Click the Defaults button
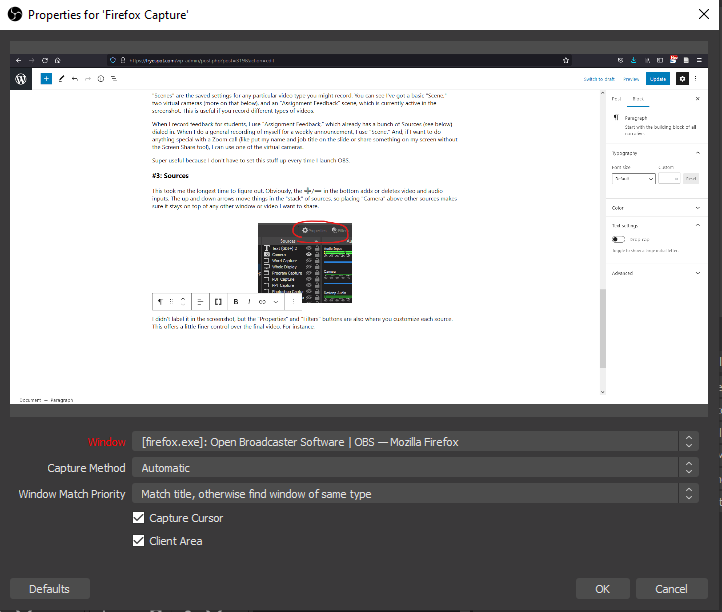This screenshot has width=722, height=612. click(50, 589)
